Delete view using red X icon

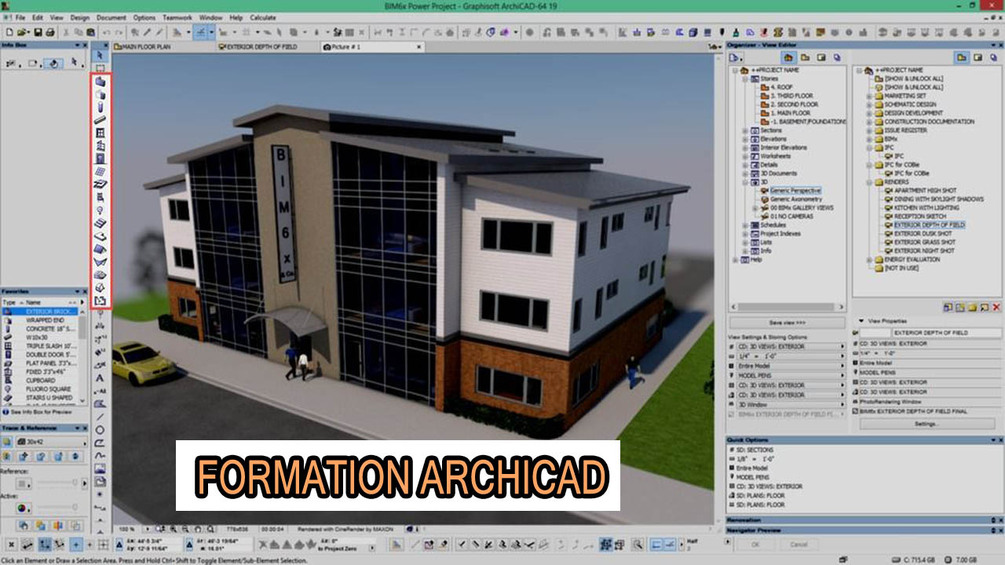coord(996,307)
